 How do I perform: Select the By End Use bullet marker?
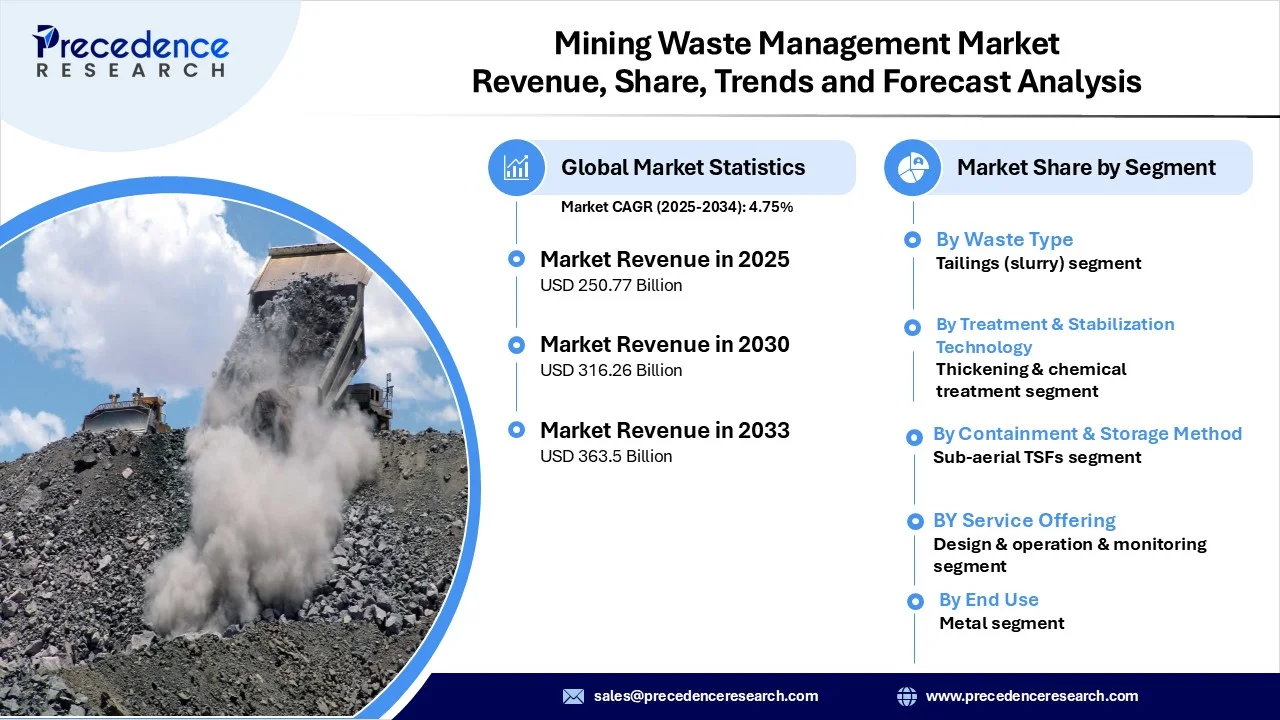pos(914,601)
